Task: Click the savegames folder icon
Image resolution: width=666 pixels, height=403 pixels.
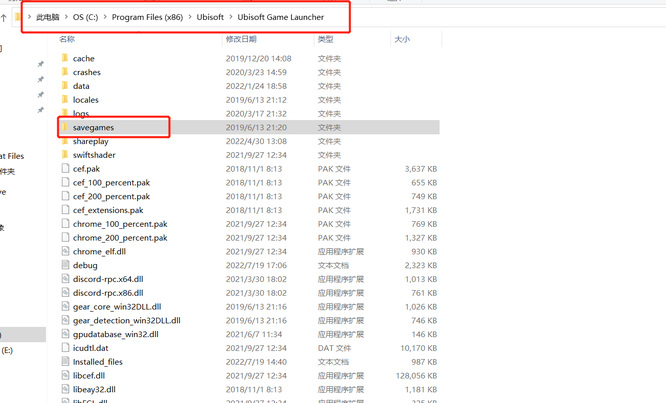Action: pos(65,128)
